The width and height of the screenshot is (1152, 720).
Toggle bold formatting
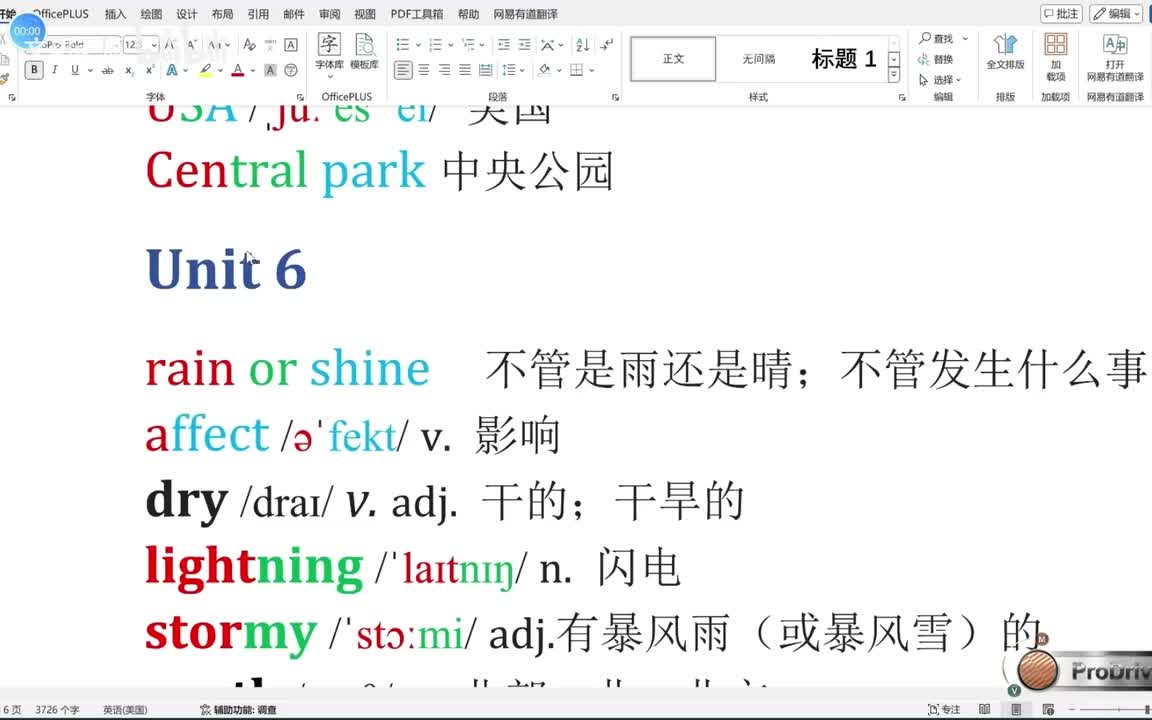point(34,70)
